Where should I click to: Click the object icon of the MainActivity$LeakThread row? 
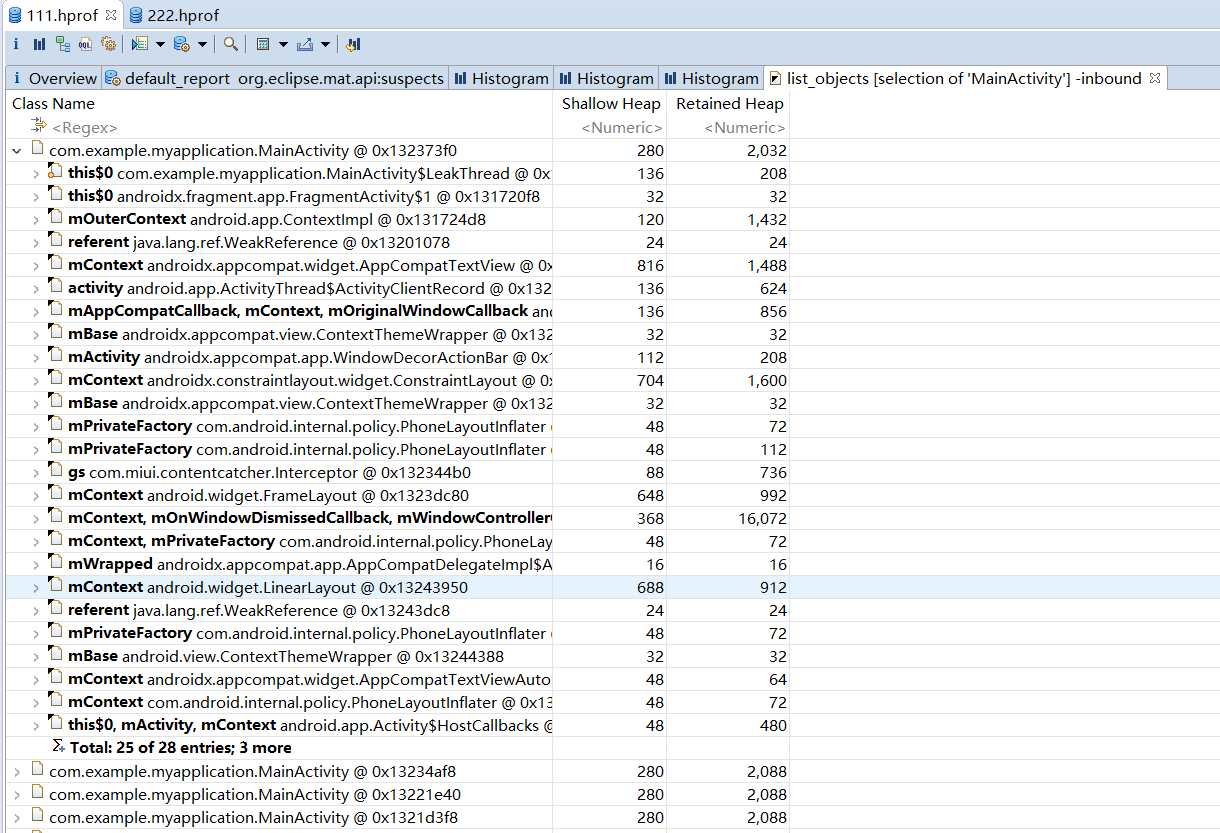(56, 173)
